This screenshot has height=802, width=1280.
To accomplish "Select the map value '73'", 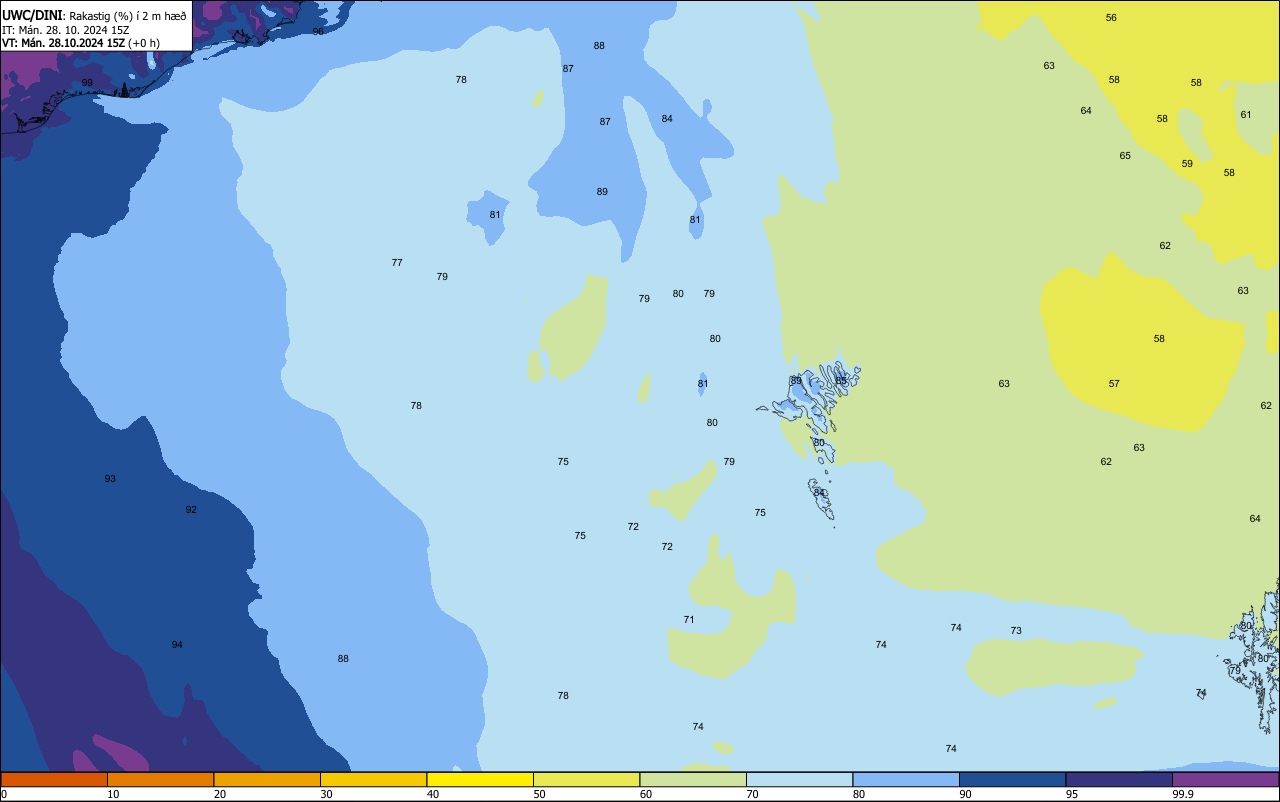I will (1016, 630).
